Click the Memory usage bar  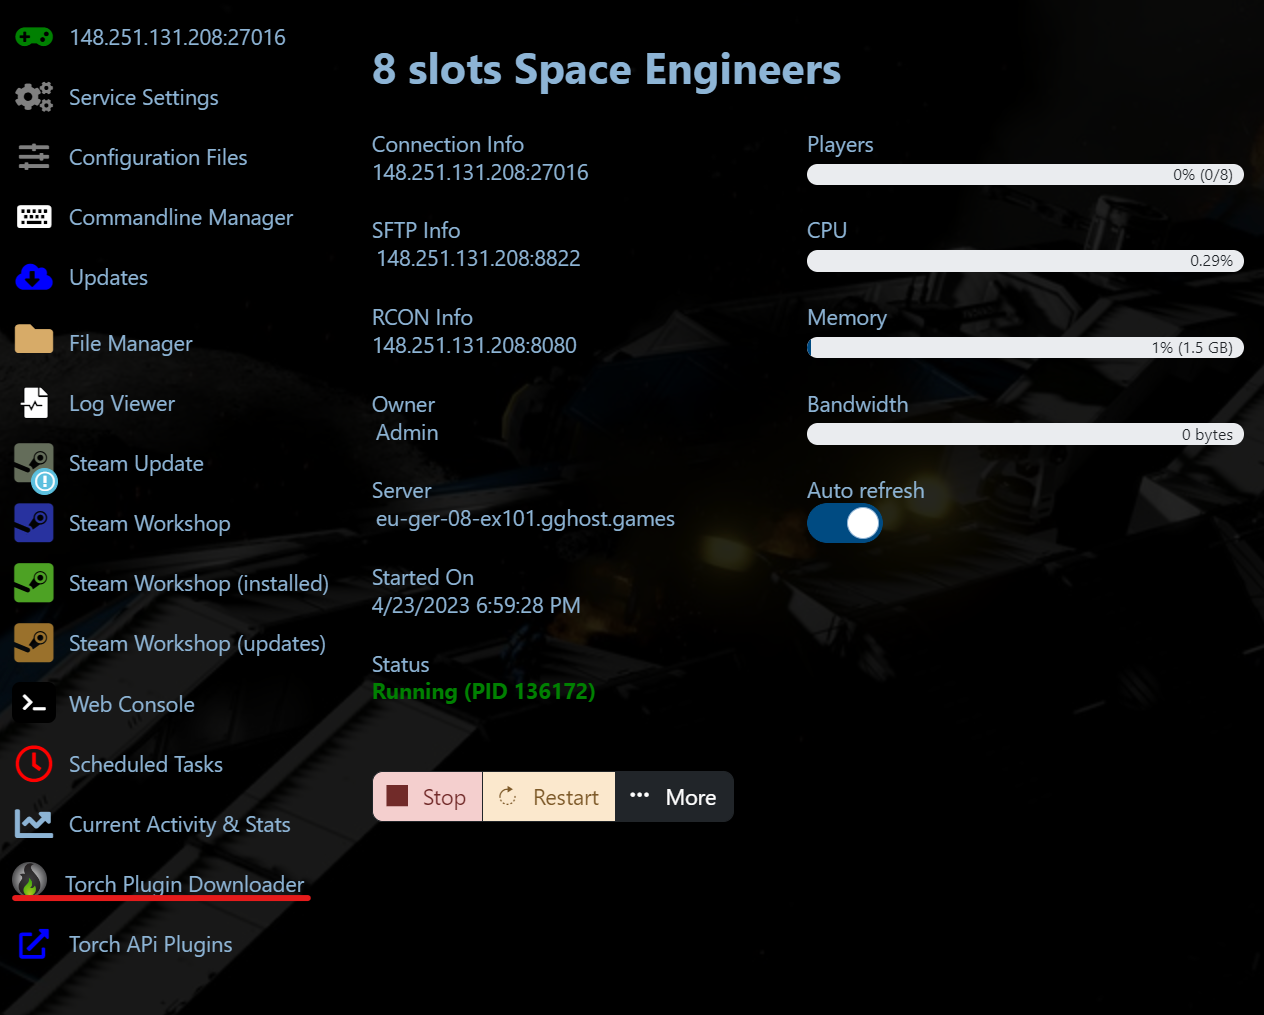(x=1025, y=347)
